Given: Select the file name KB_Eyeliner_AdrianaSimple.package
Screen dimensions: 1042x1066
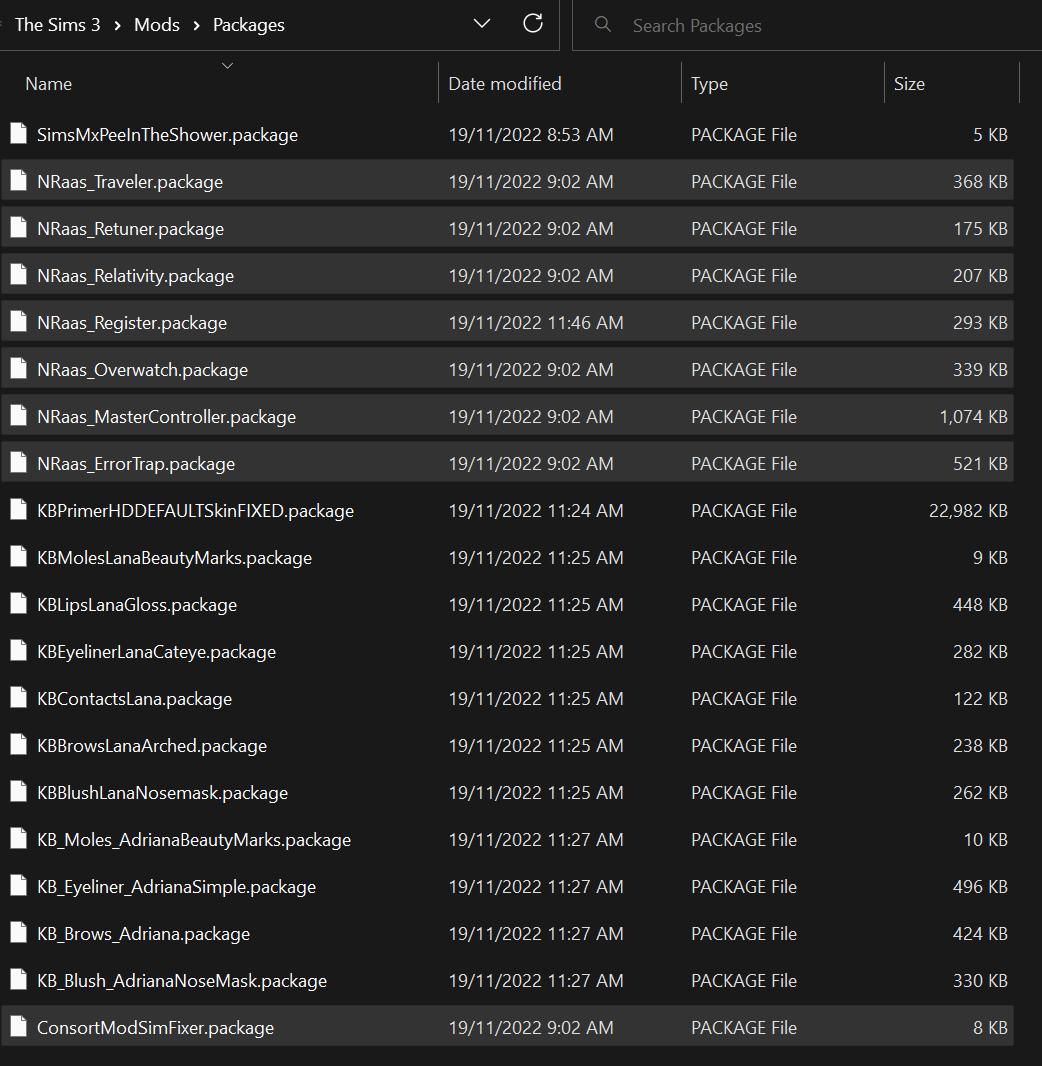Looking at the screenshot, I should (177, 886).
